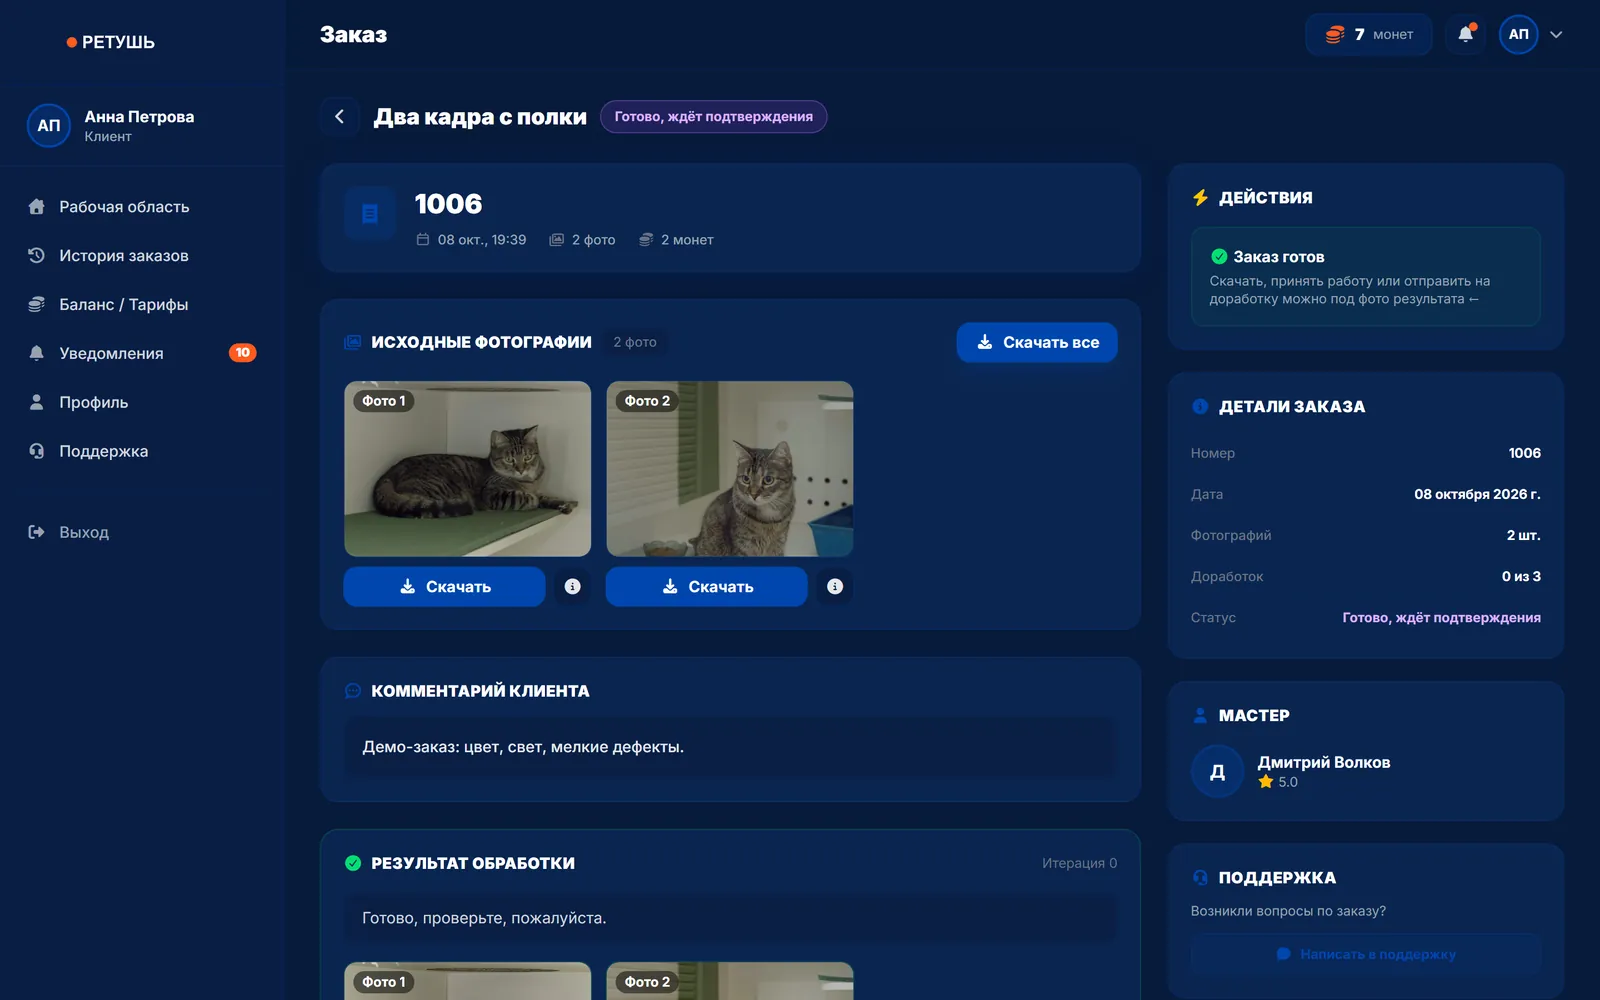Open source thumbnail Фото 2 of sitting cat
Image resolution: width=1600 pixels, height=1000 pixels.
730,469
